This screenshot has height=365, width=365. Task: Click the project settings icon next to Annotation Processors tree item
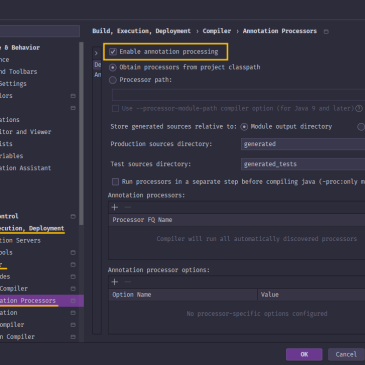coord(73,301)
